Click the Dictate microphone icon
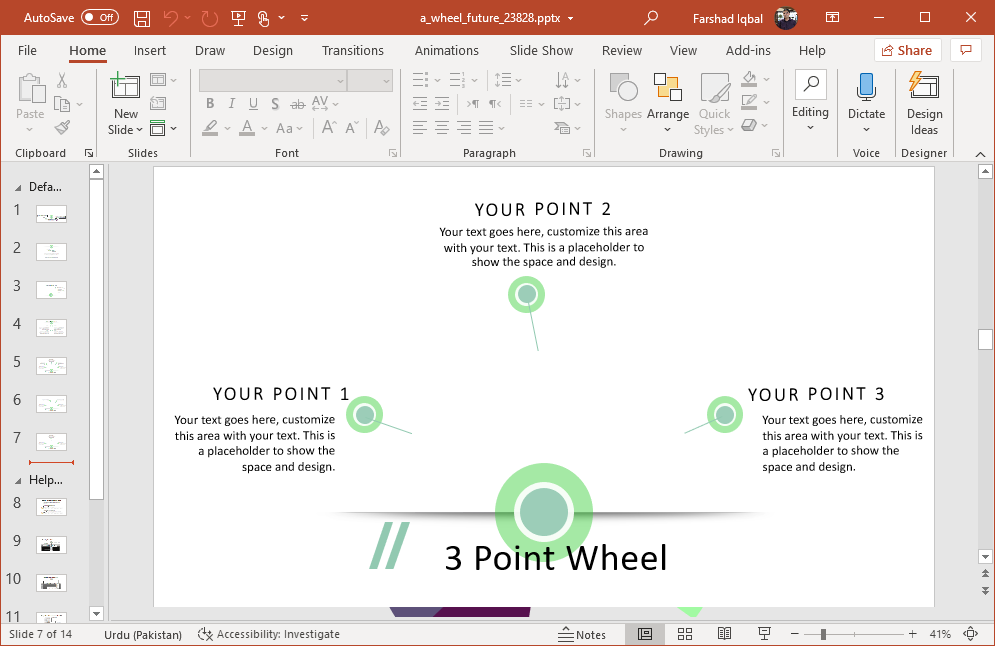 pos(866,88)
